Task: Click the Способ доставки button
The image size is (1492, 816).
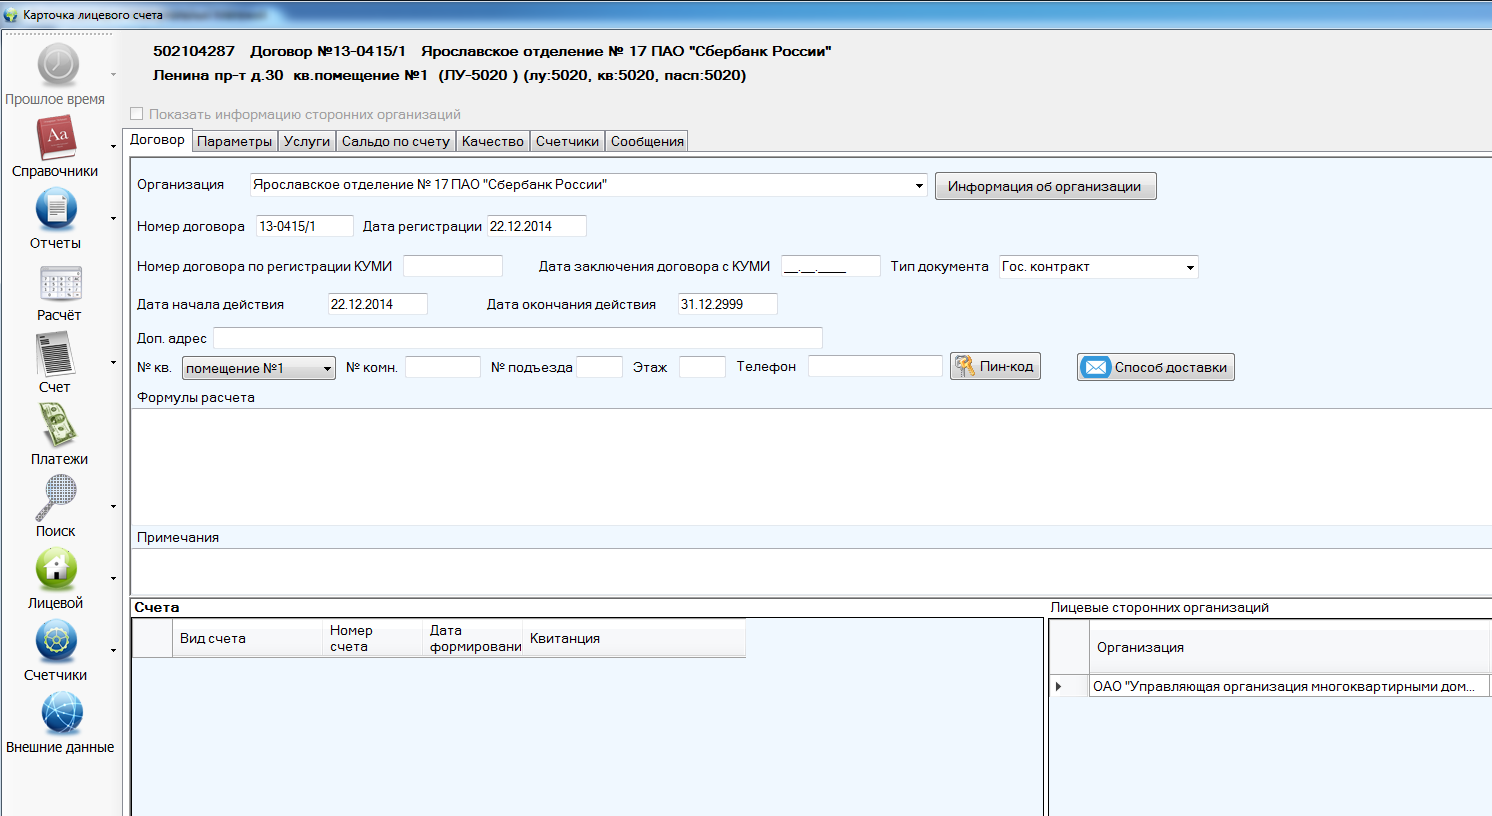Action: coord(1155,368)
